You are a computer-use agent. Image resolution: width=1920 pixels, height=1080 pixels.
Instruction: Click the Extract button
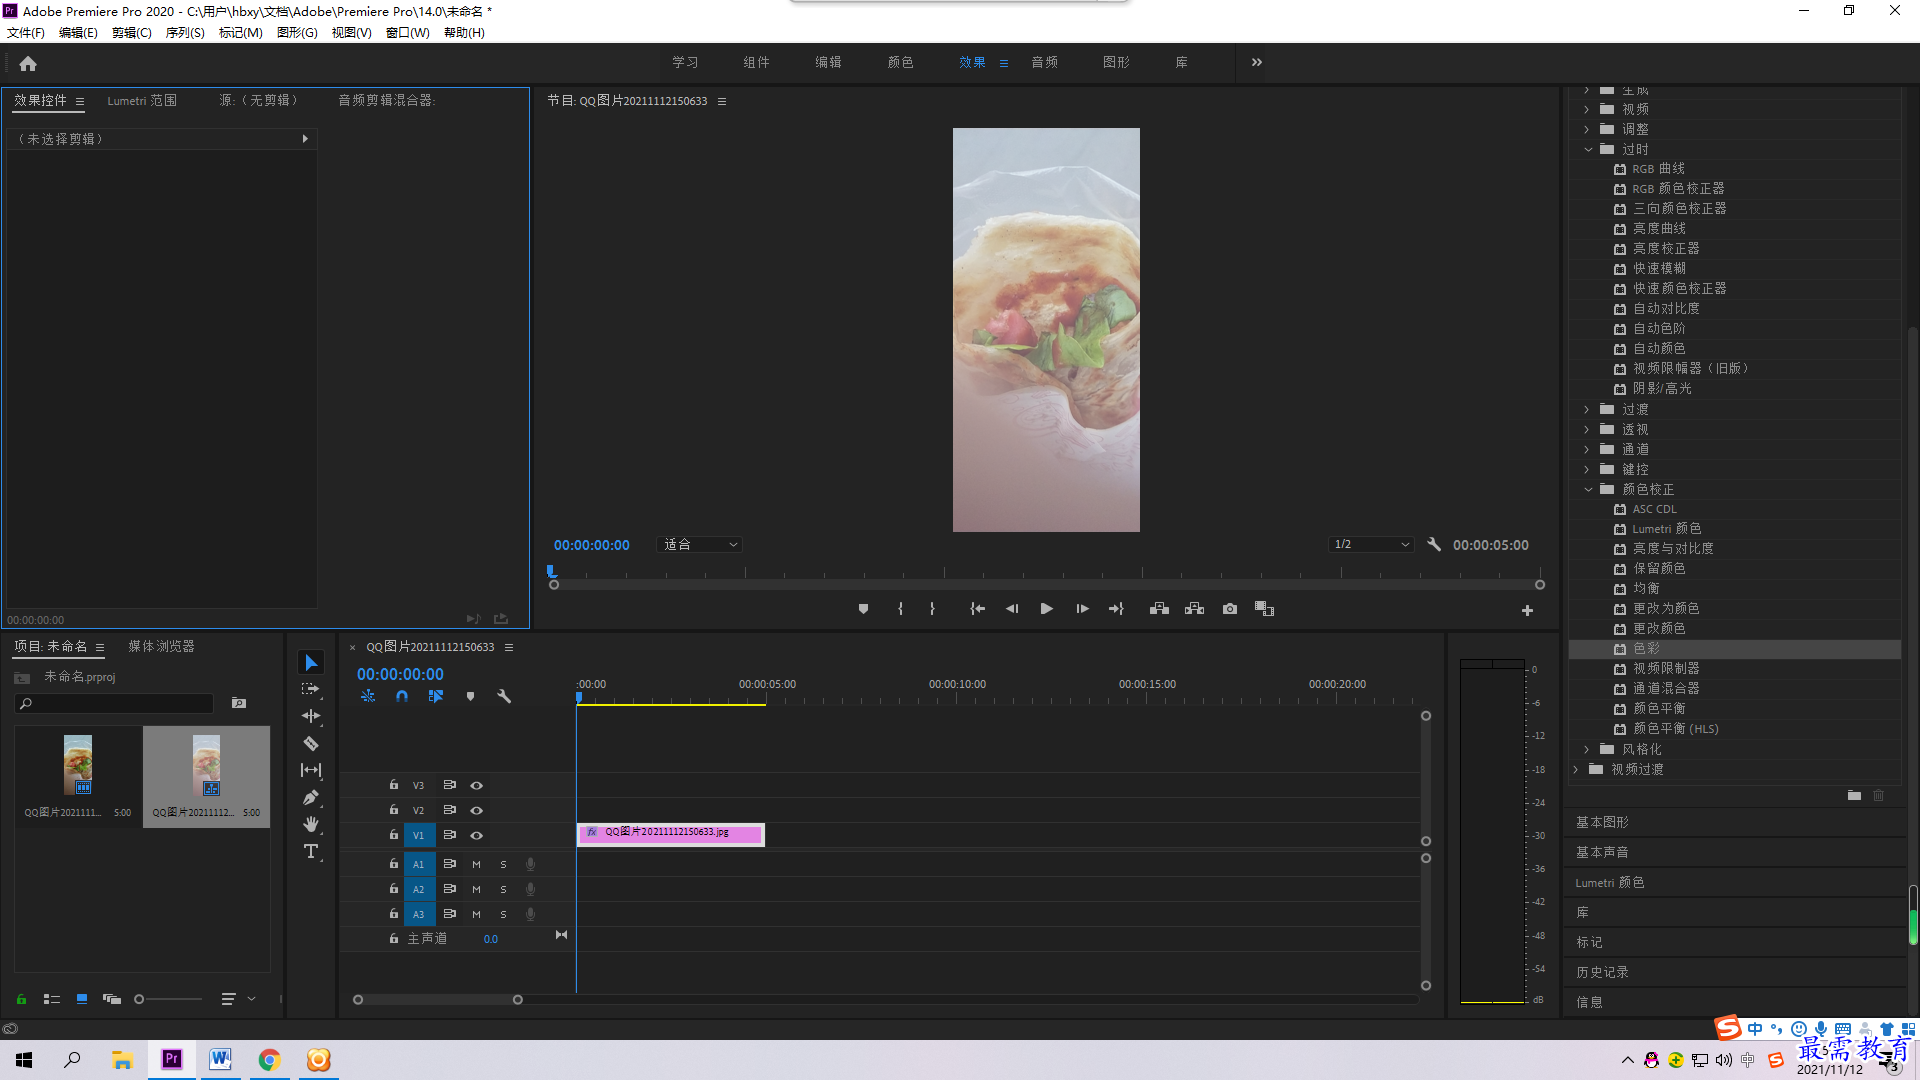click(1194, 609)
